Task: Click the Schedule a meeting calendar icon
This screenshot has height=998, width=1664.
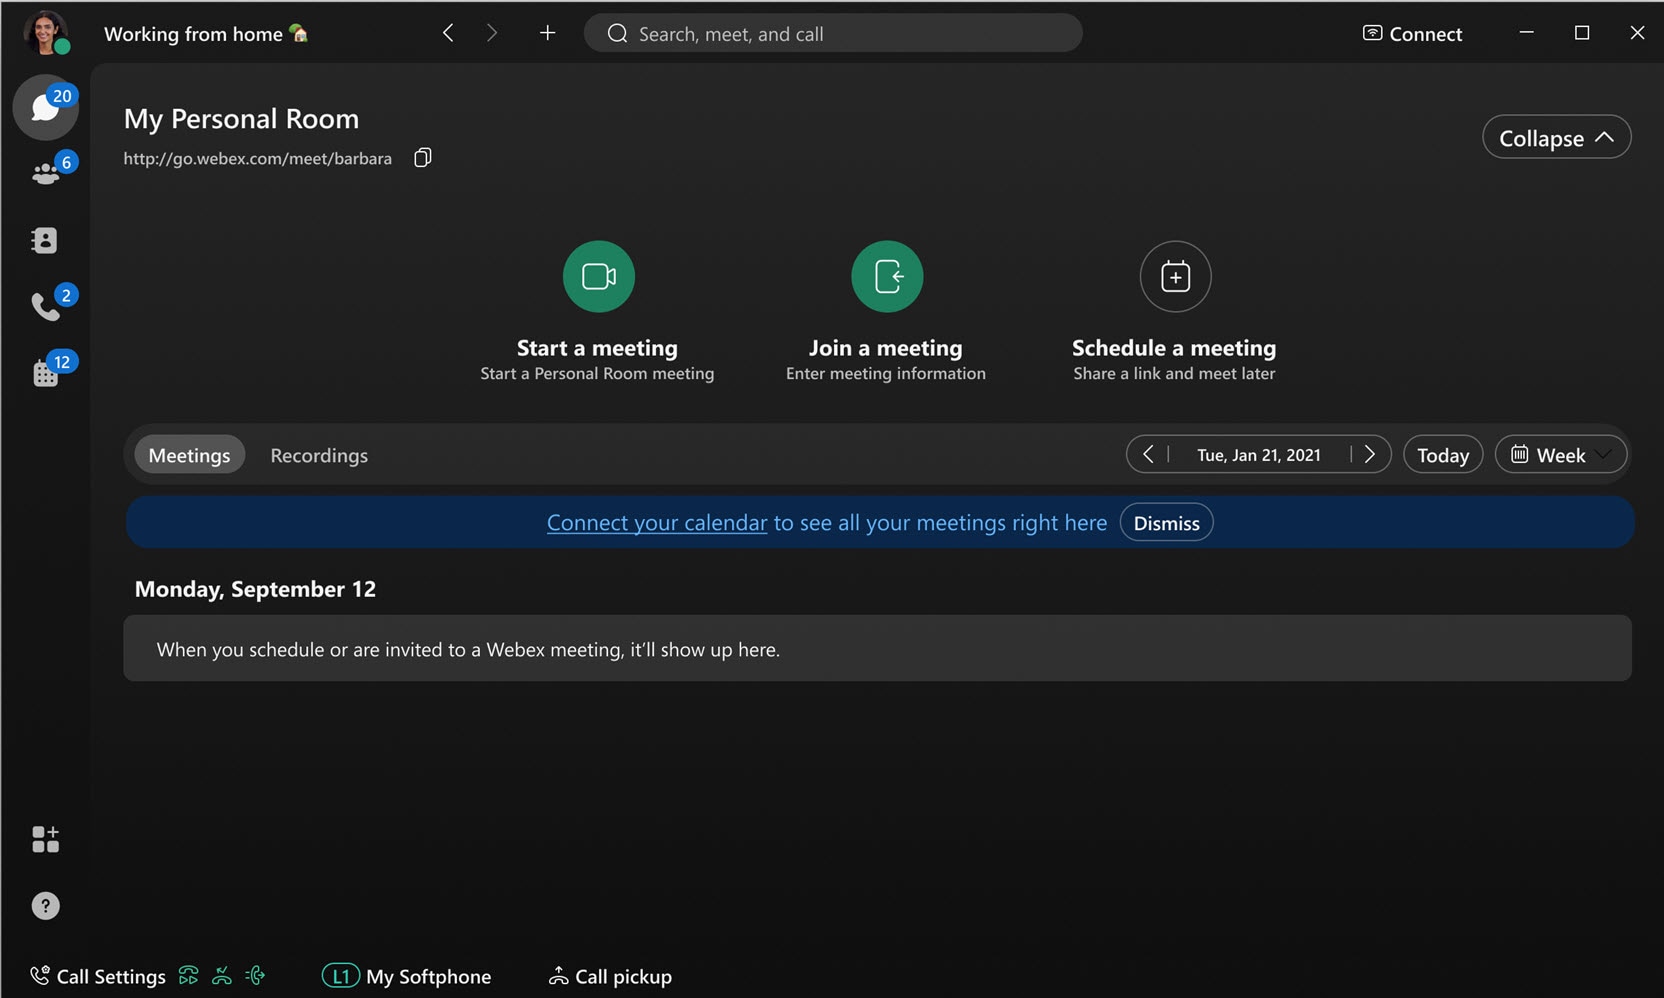Action: click(x=1175, y=276)
